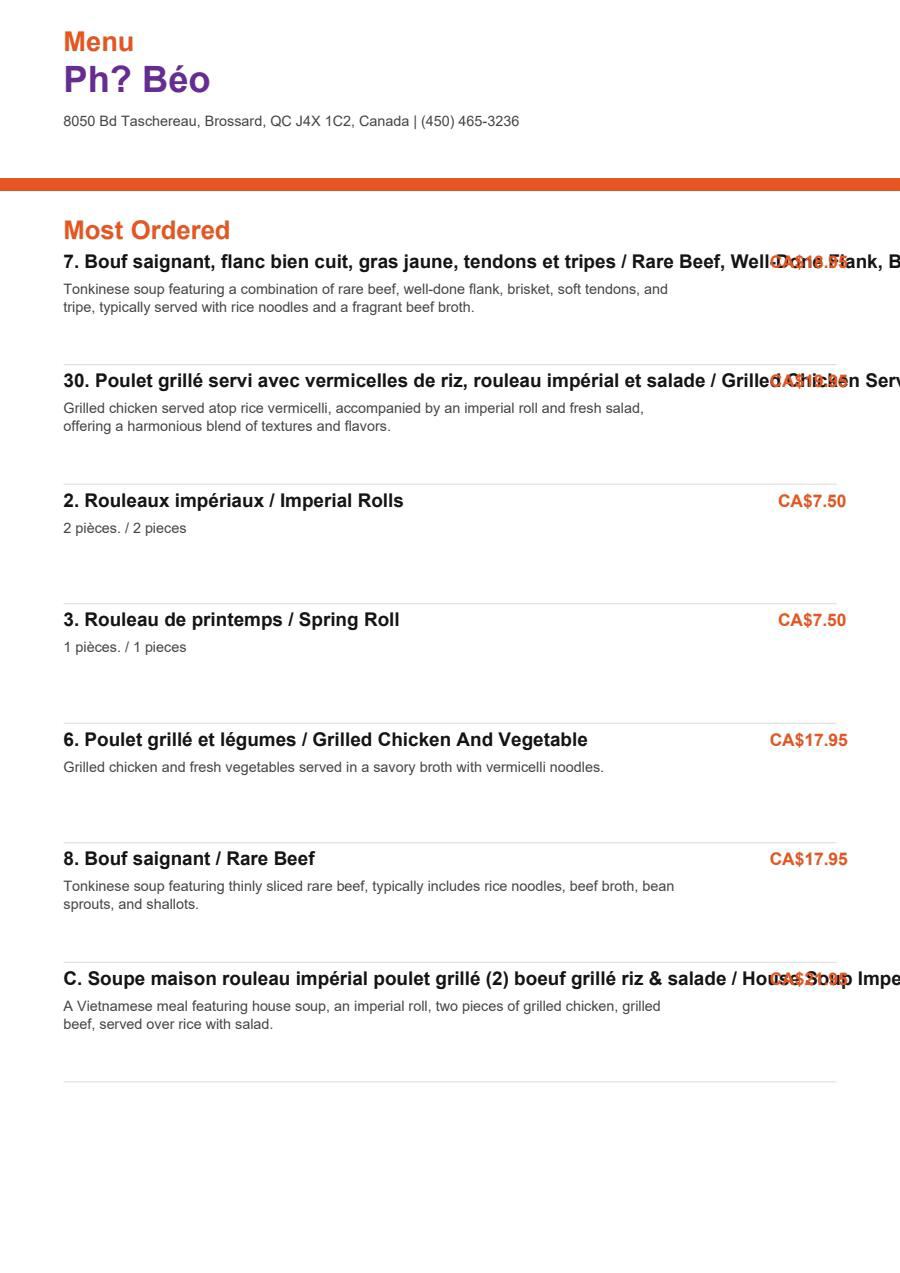Click the CA$17.95 price for Rare Beef

tap(808, 859)
